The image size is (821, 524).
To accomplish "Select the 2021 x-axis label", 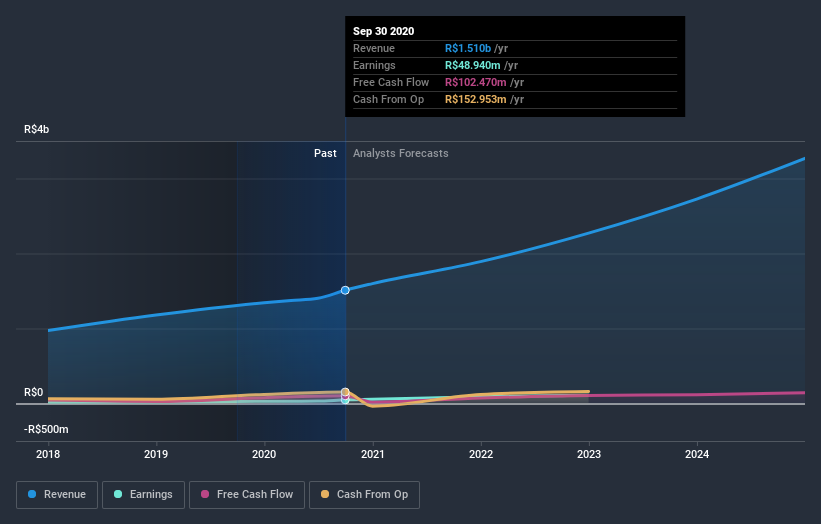I will 372,454.
